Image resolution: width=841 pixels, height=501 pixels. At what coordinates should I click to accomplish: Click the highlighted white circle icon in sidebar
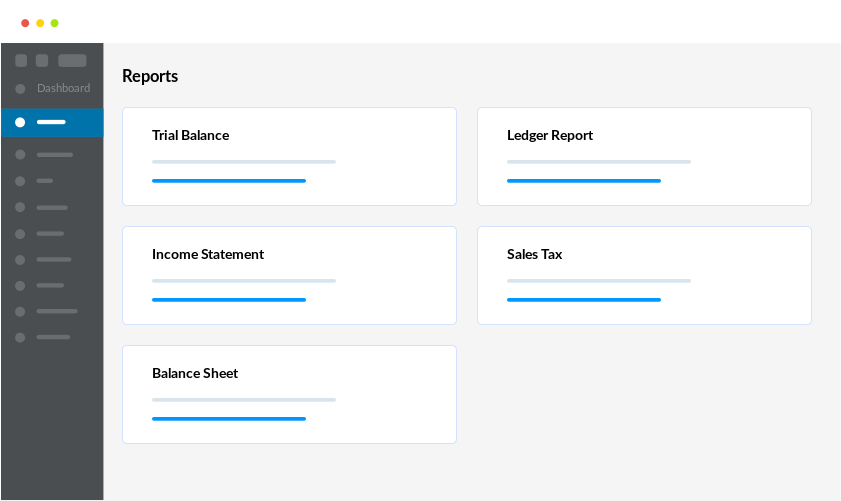pyautogui.click(x=20, y=122)
